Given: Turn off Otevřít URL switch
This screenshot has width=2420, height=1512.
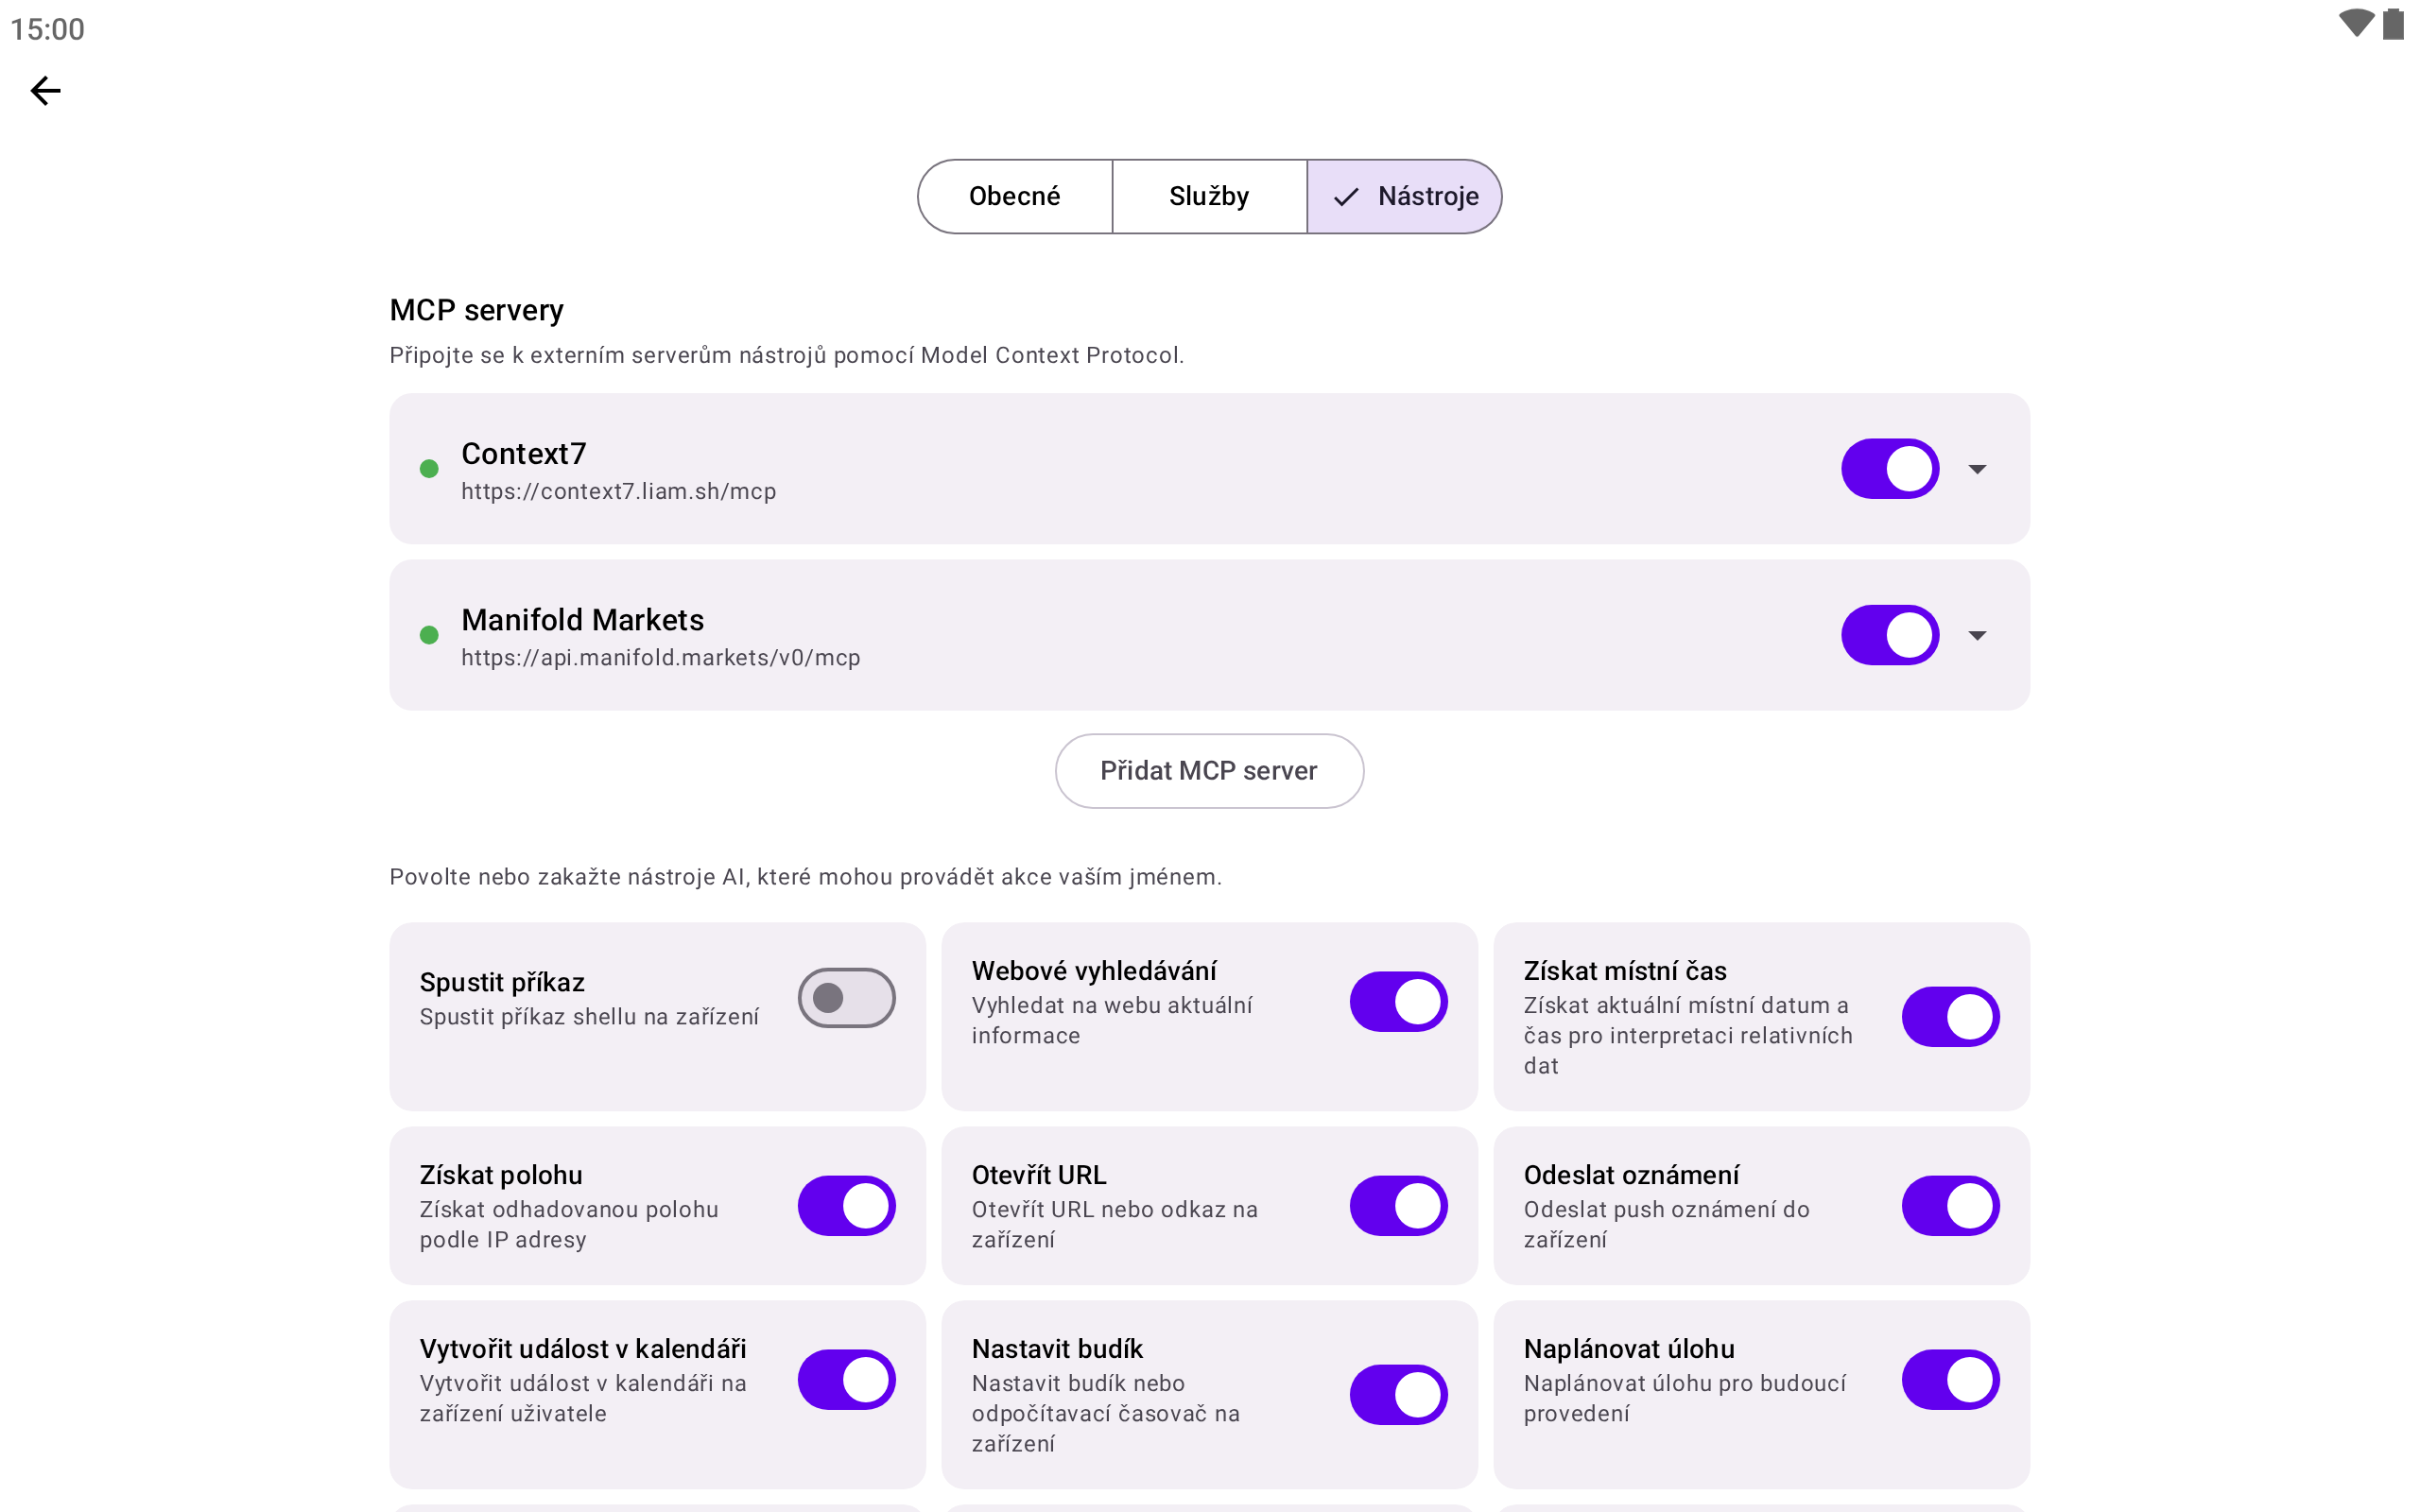Looking at the screenshot, I should click(x=1398, y=1206).
